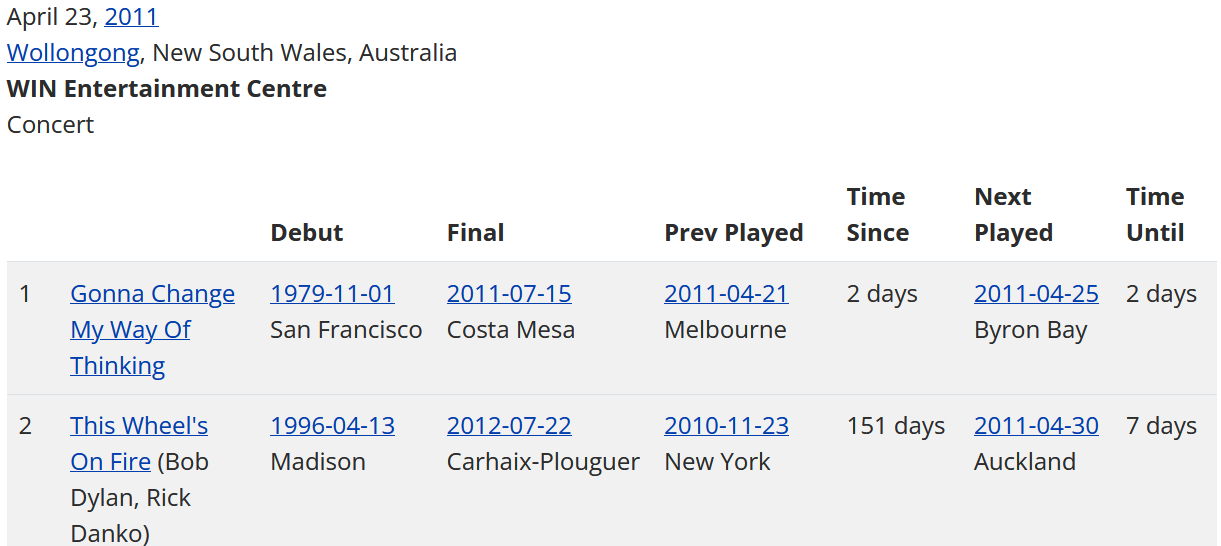Screen dimensions: 1221x546
Task: Click the 151 days time since cell
Action: pyautogui.click(x=895, y=426)
